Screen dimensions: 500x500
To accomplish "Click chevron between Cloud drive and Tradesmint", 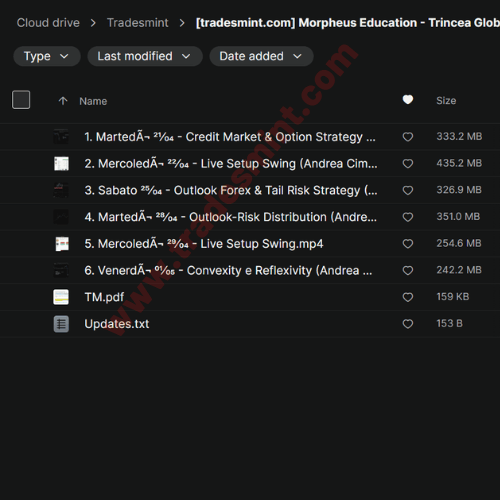I will point(93,23).
